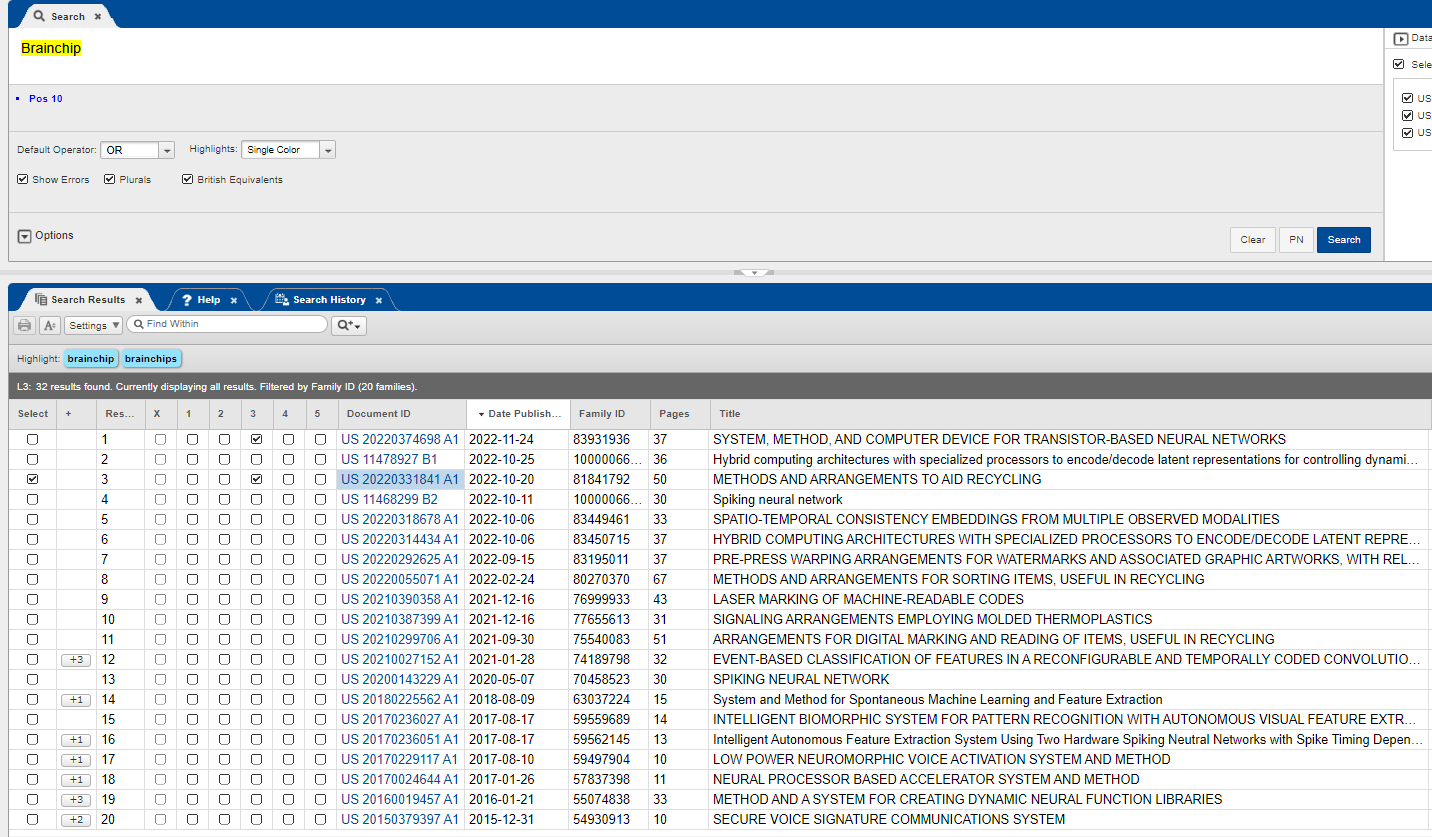Sort by Title column header
1432x837 pixels.
(1070, 414)
